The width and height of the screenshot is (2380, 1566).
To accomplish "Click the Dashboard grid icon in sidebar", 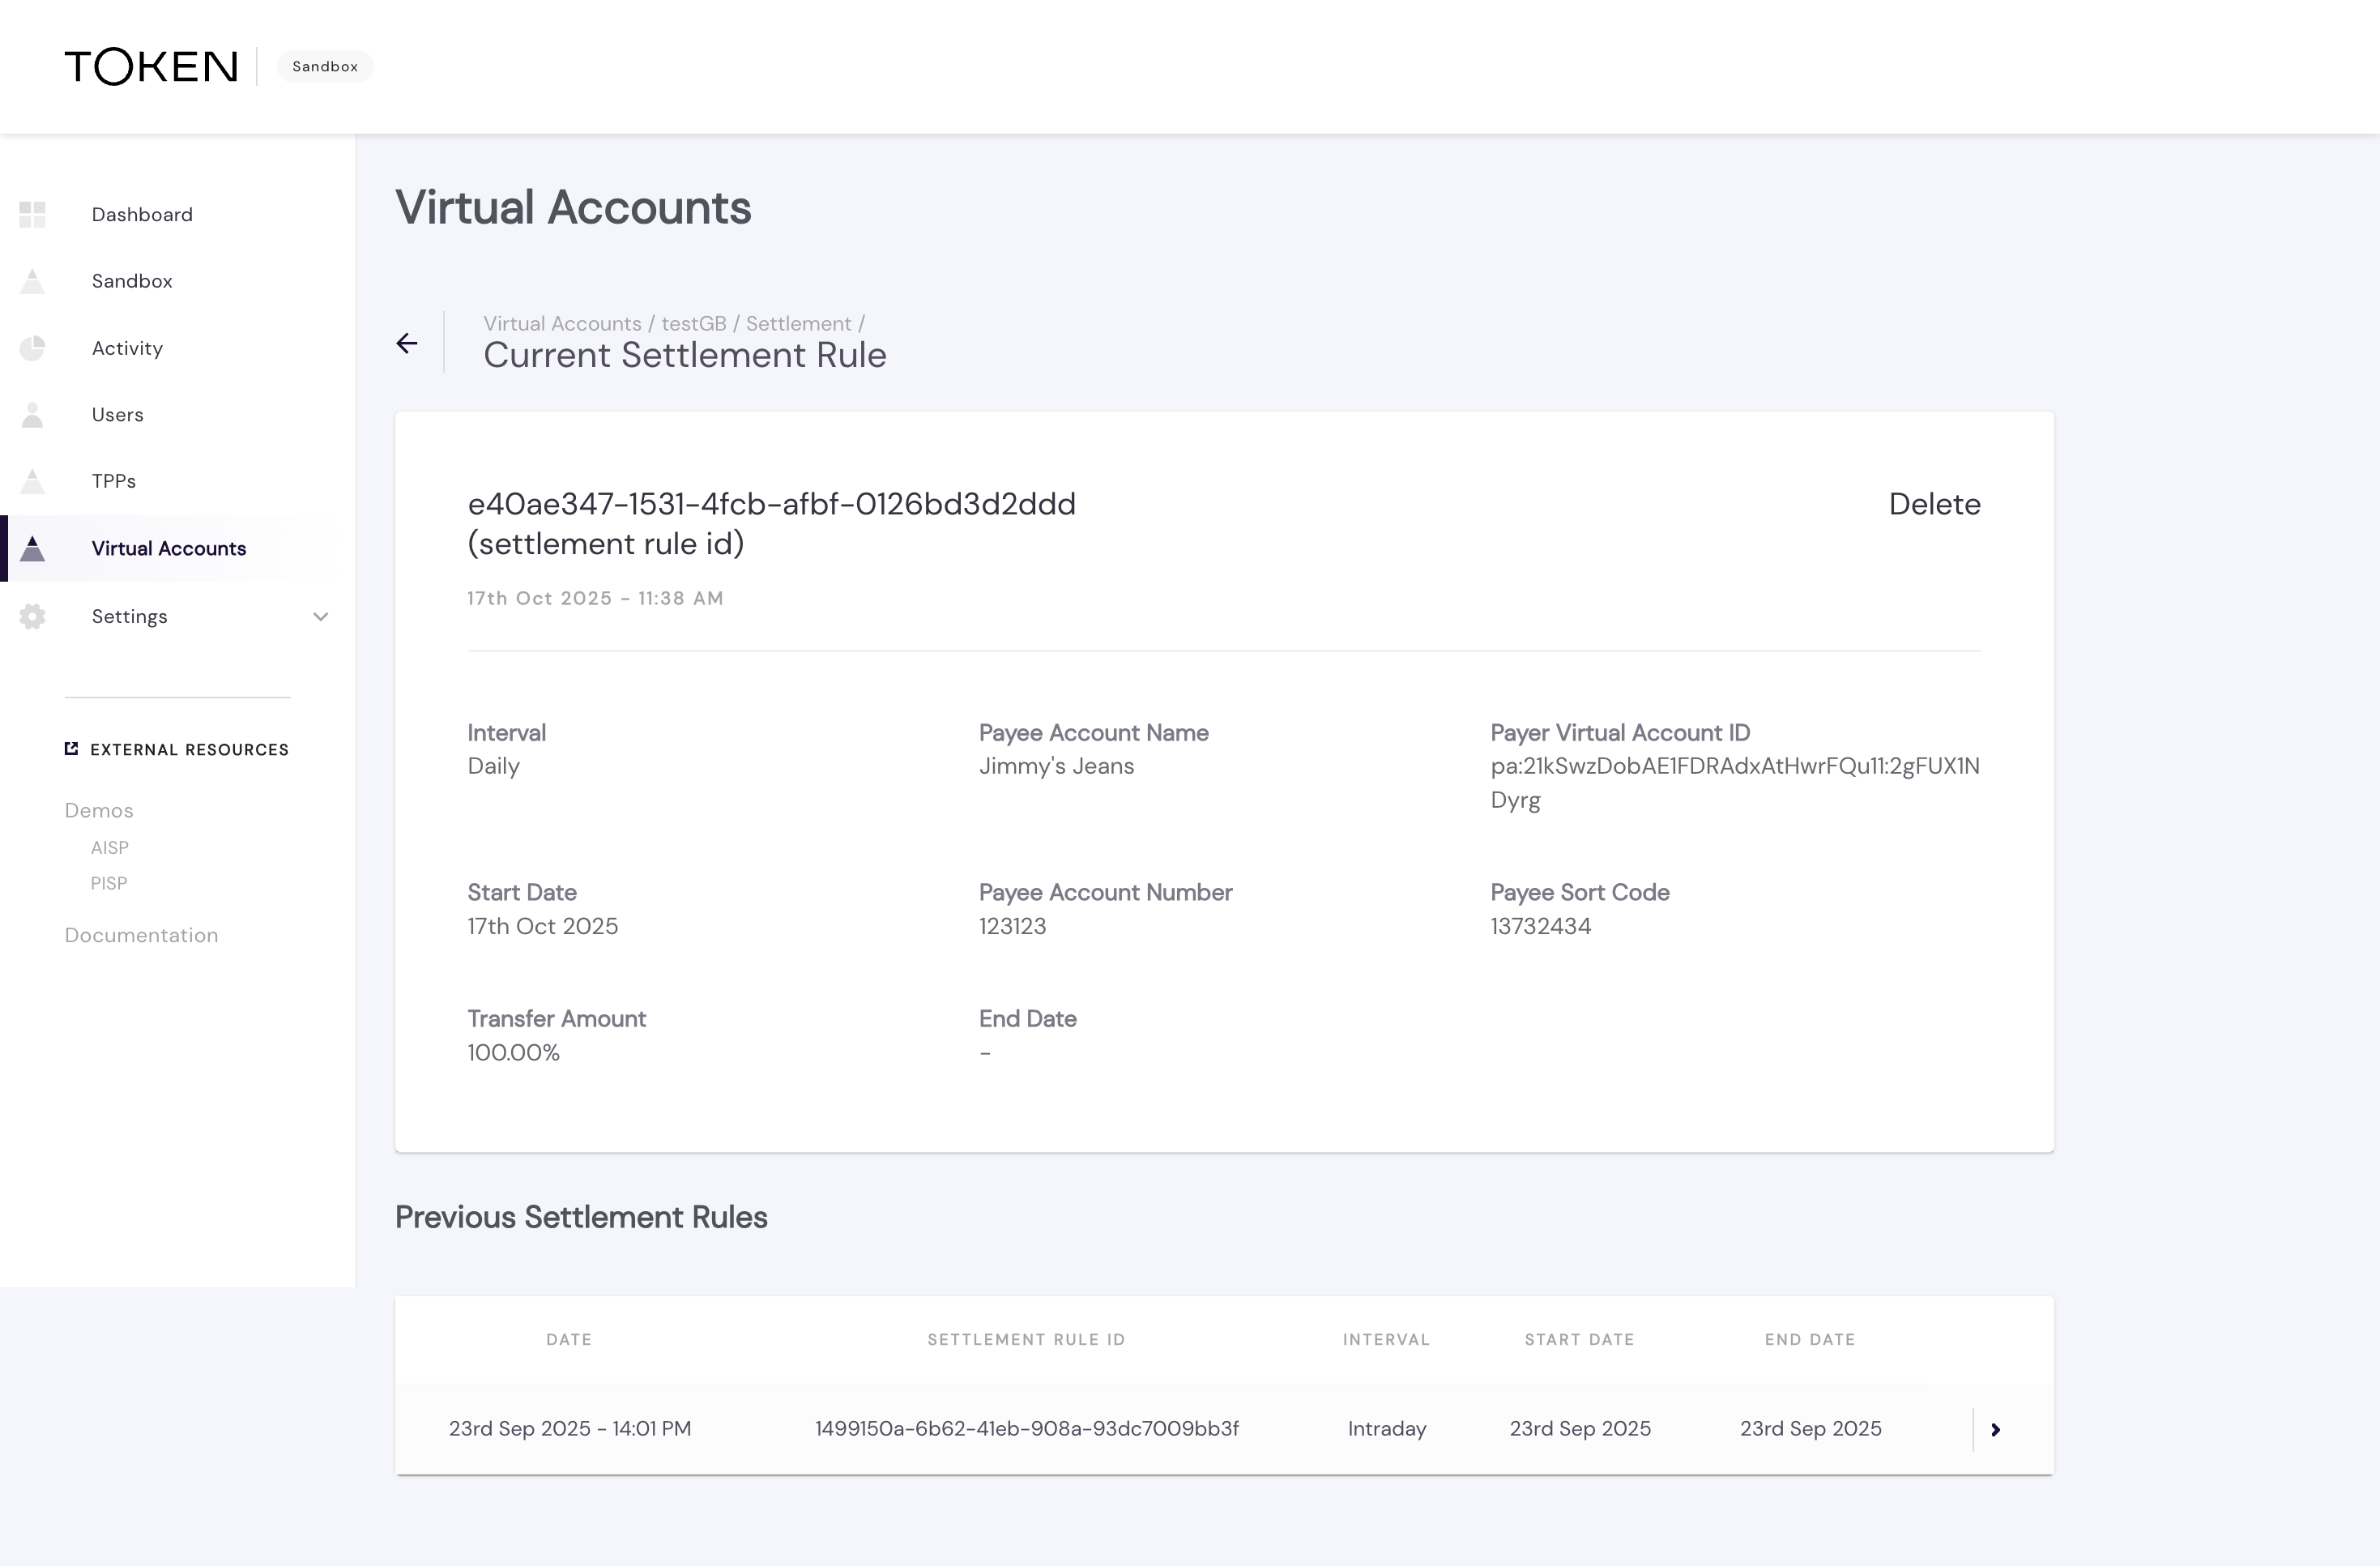I will pyautogui.click(x=32, y=214).
